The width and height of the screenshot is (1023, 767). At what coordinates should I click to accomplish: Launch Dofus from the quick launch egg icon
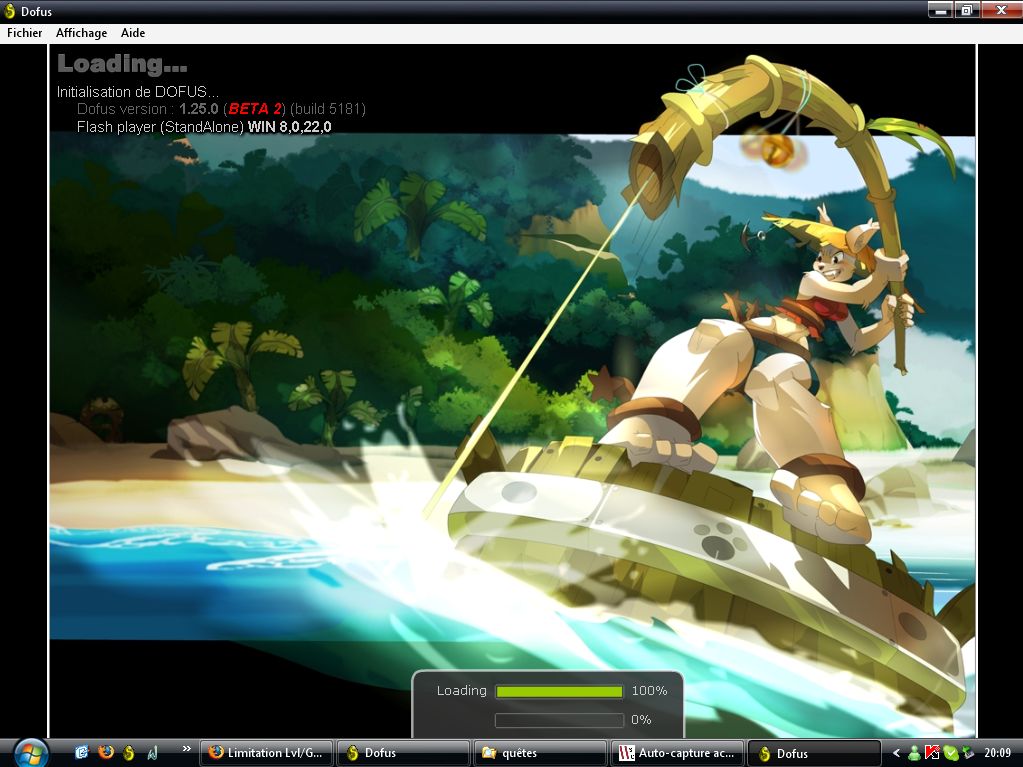coord(129,752)
